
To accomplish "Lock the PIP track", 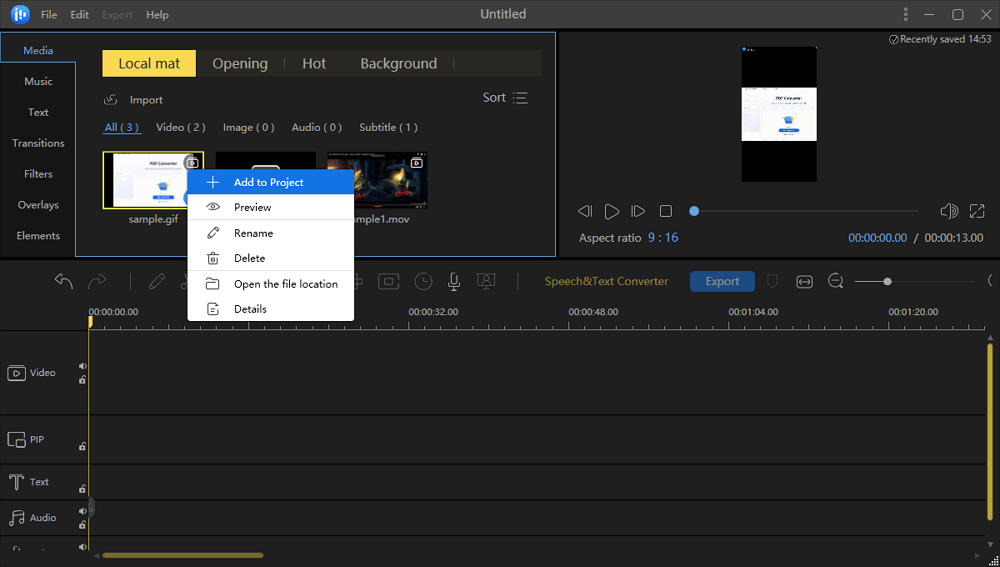I will tap(83, 447).
